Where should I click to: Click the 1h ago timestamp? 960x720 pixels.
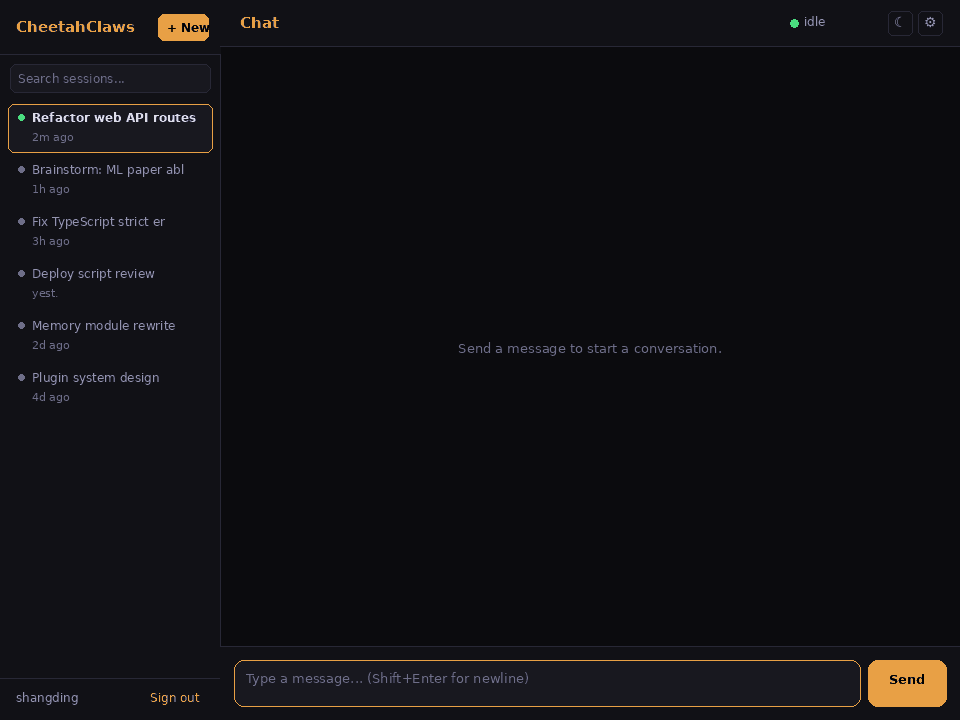tap(51, 189)
